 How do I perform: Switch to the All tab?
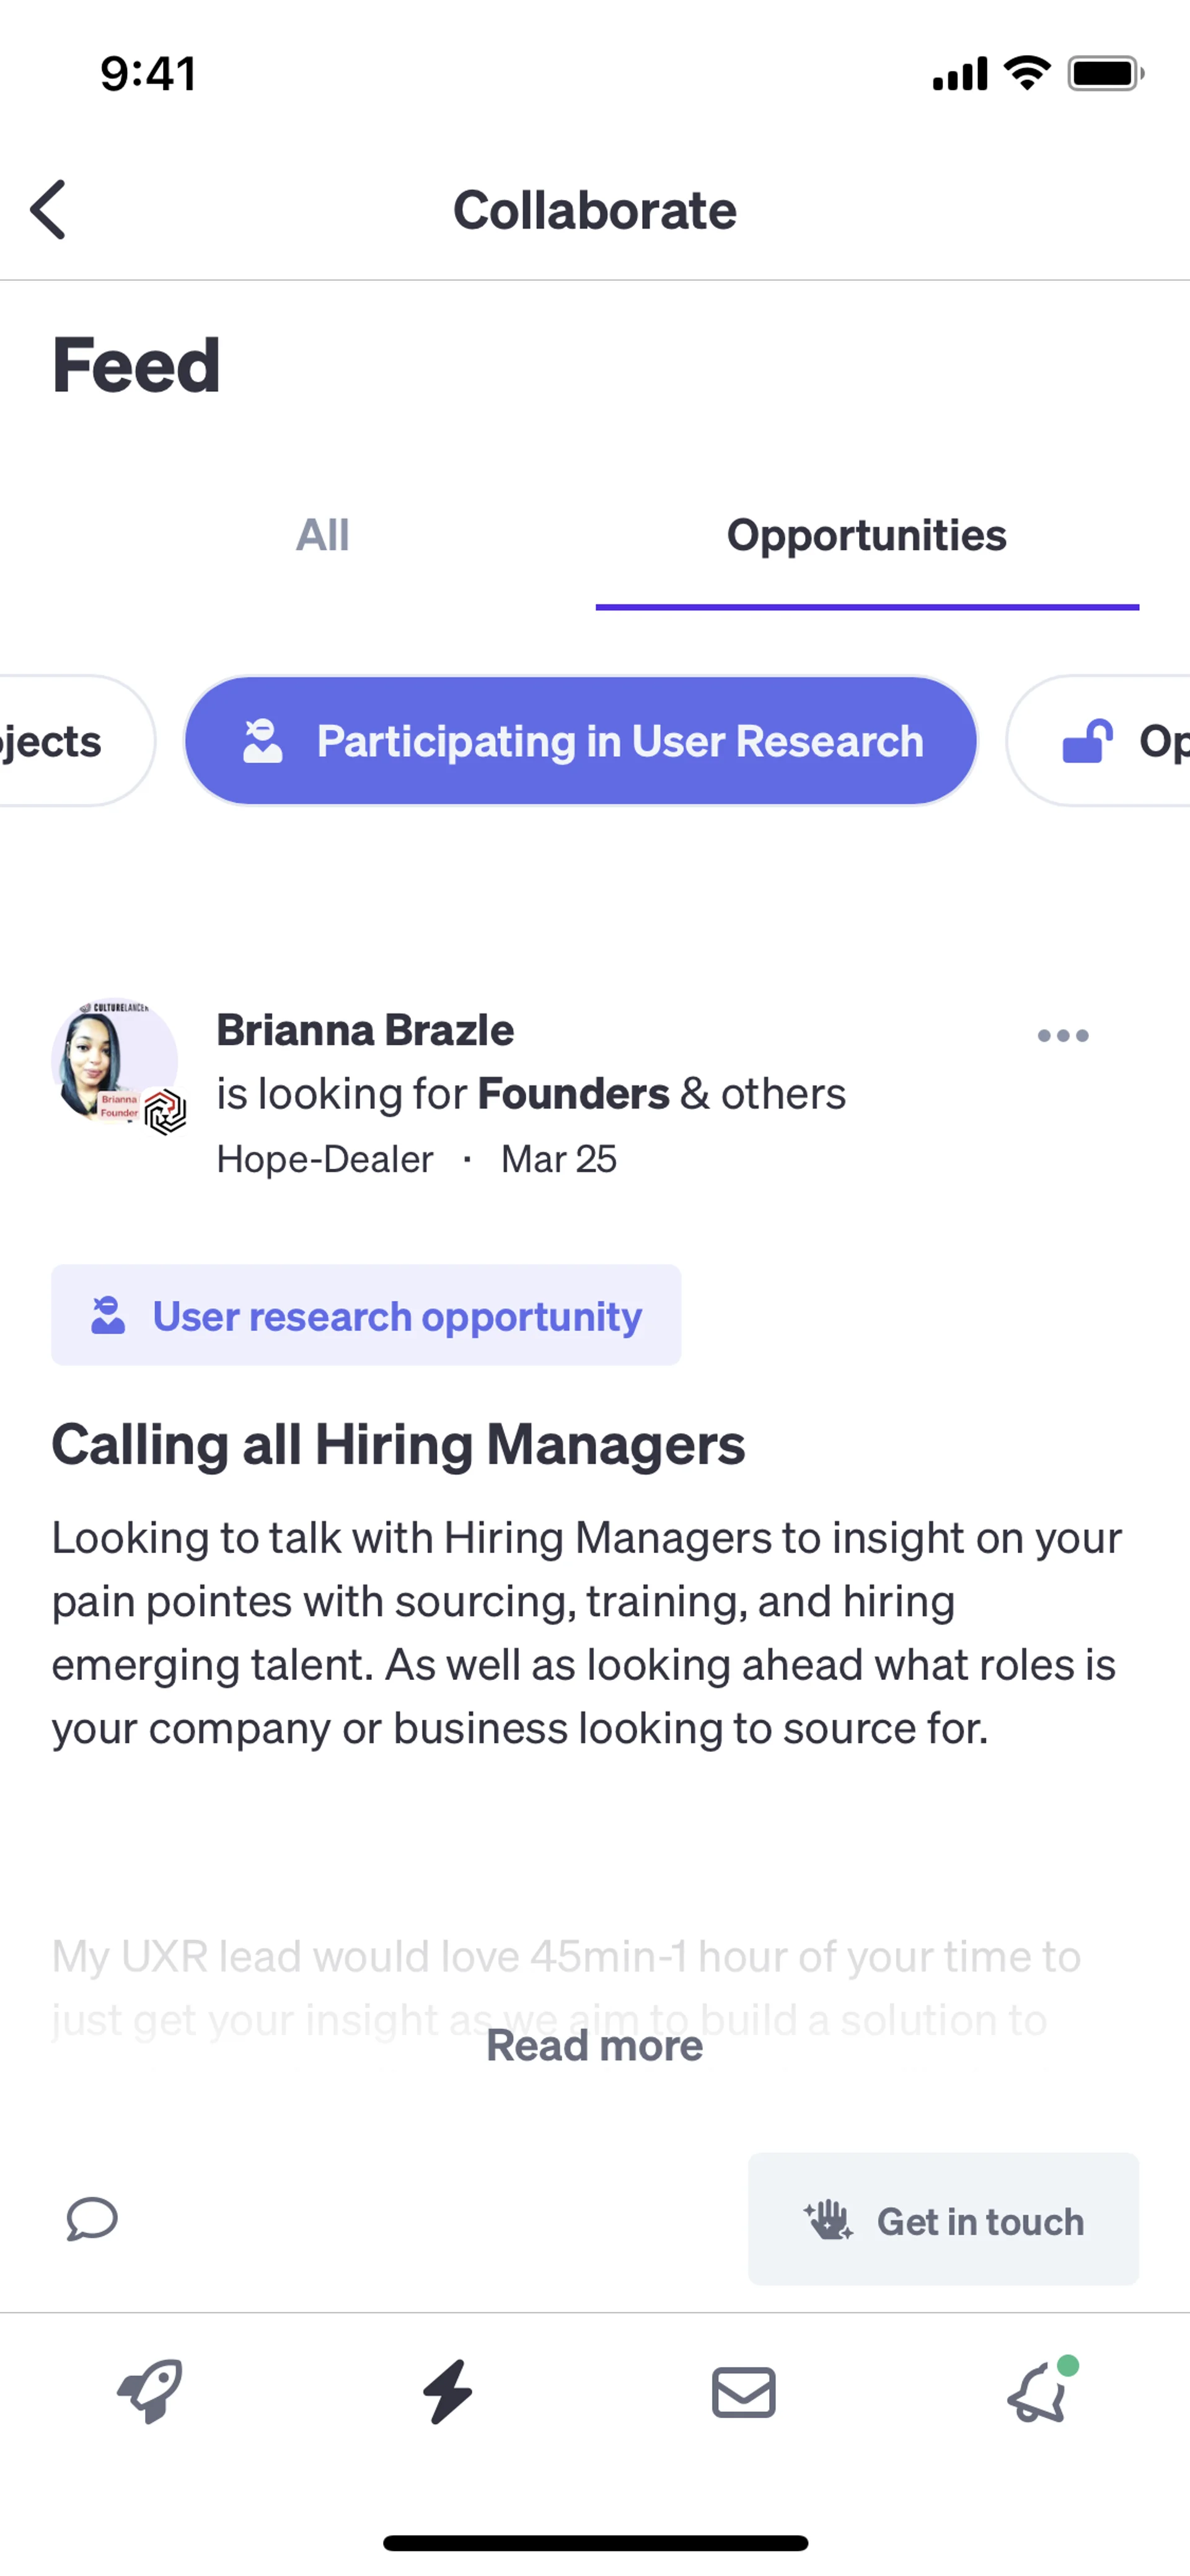(x=322, y=536)
